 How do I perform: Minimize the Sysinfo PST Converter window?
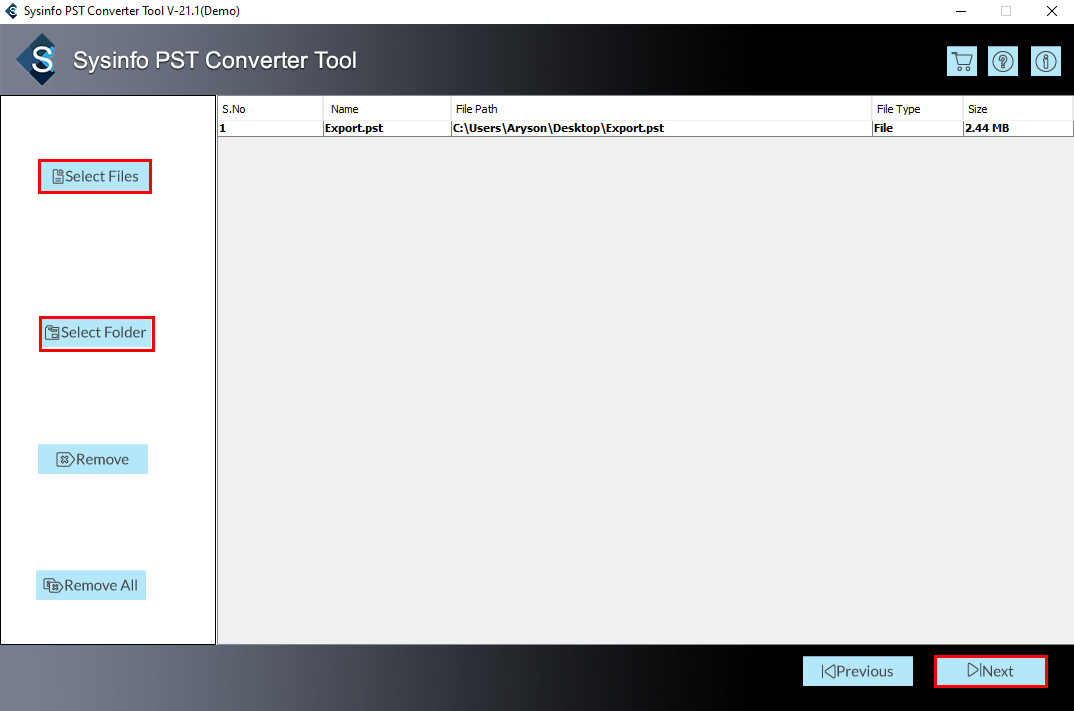tap(961, 11)
